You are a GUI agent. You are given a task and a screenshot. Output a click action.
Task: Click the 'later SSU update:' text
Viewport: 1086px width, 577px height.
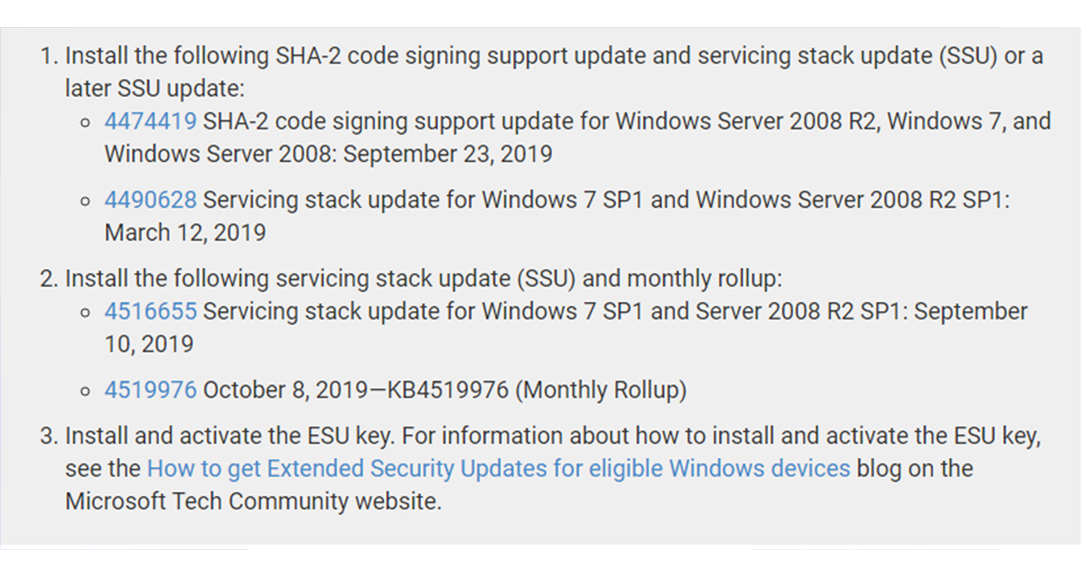click(154, 89)
